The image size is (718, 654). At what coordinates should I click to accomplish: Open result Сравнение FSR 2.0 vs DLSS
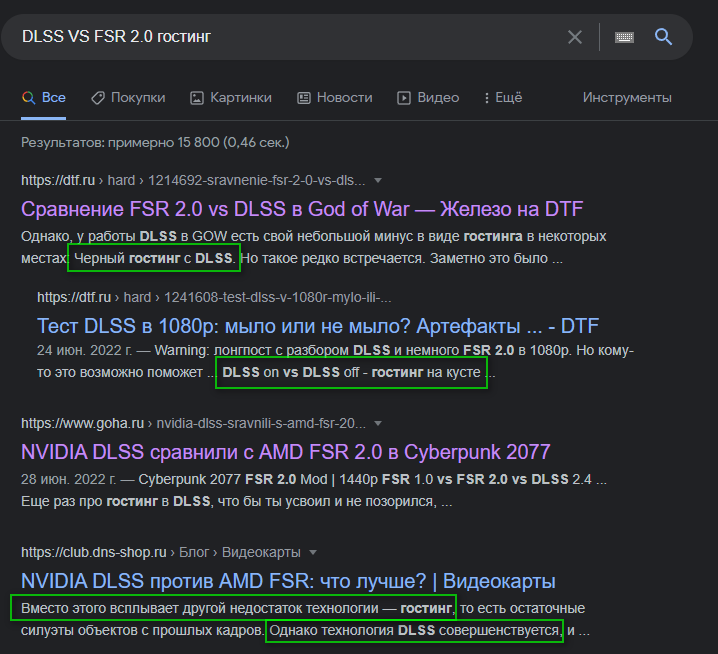click(x=302, y=209)
